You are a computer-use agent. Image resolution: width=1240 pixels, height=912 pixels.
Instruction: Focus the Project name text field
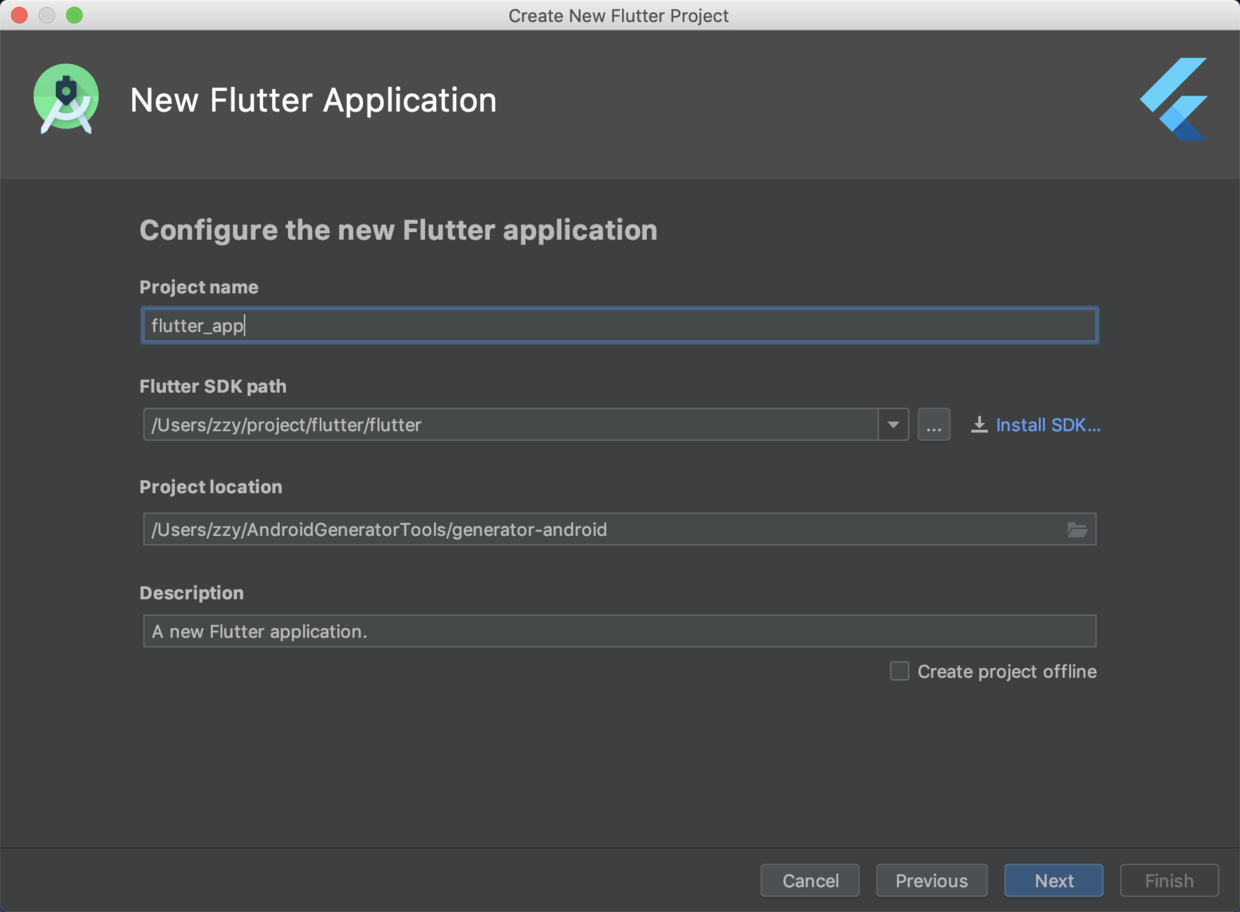(x=620, y=326)
